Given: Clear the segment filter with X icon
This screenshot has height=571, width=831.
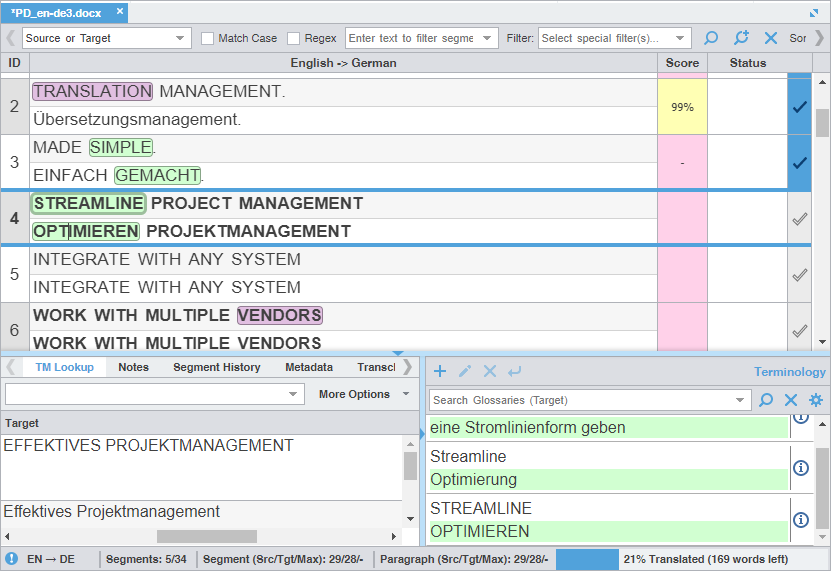Looking at the screenshot, I should tap(771, 38).
